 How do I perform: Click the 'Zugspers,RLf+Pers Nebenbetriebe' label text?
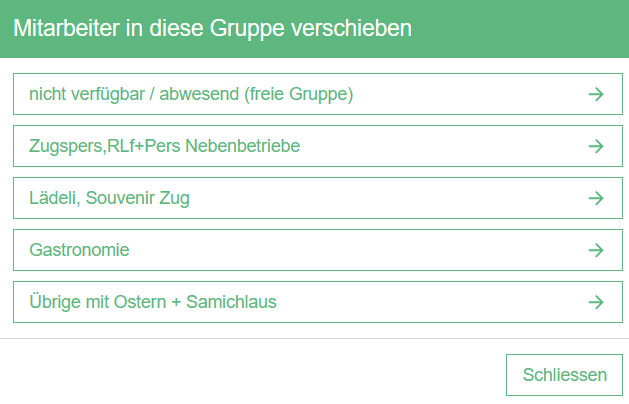tap(165, 146)
